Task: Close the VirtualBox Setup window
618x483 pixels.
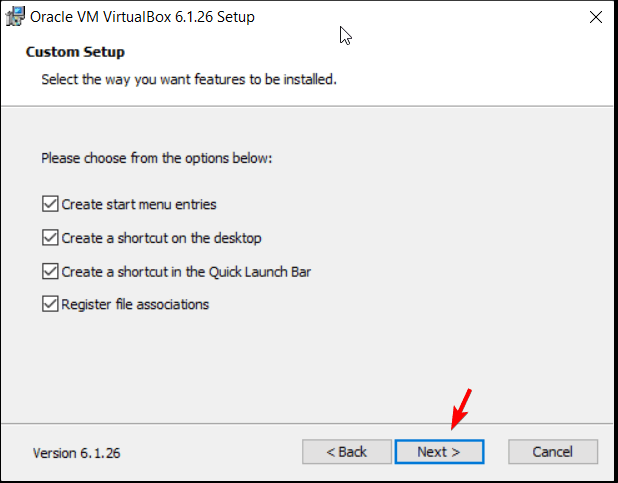Action: 596,17
